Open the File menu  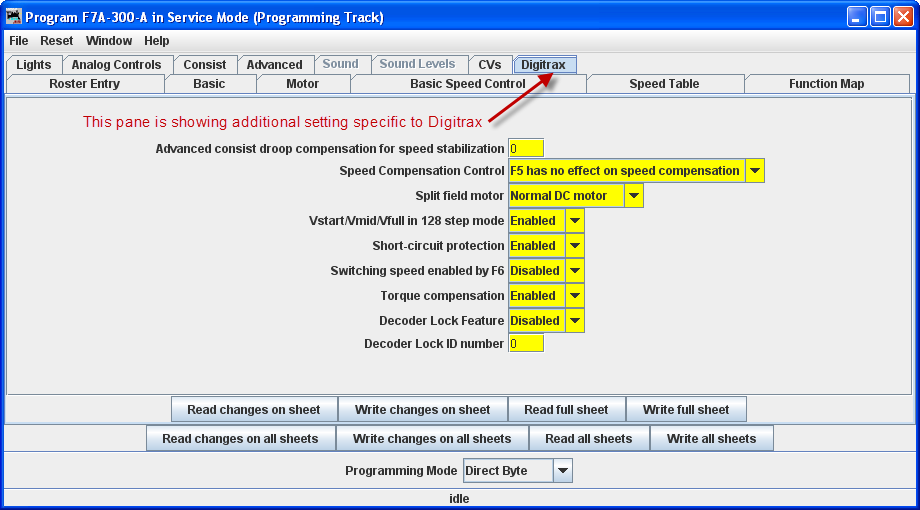[x=19, y=41]
